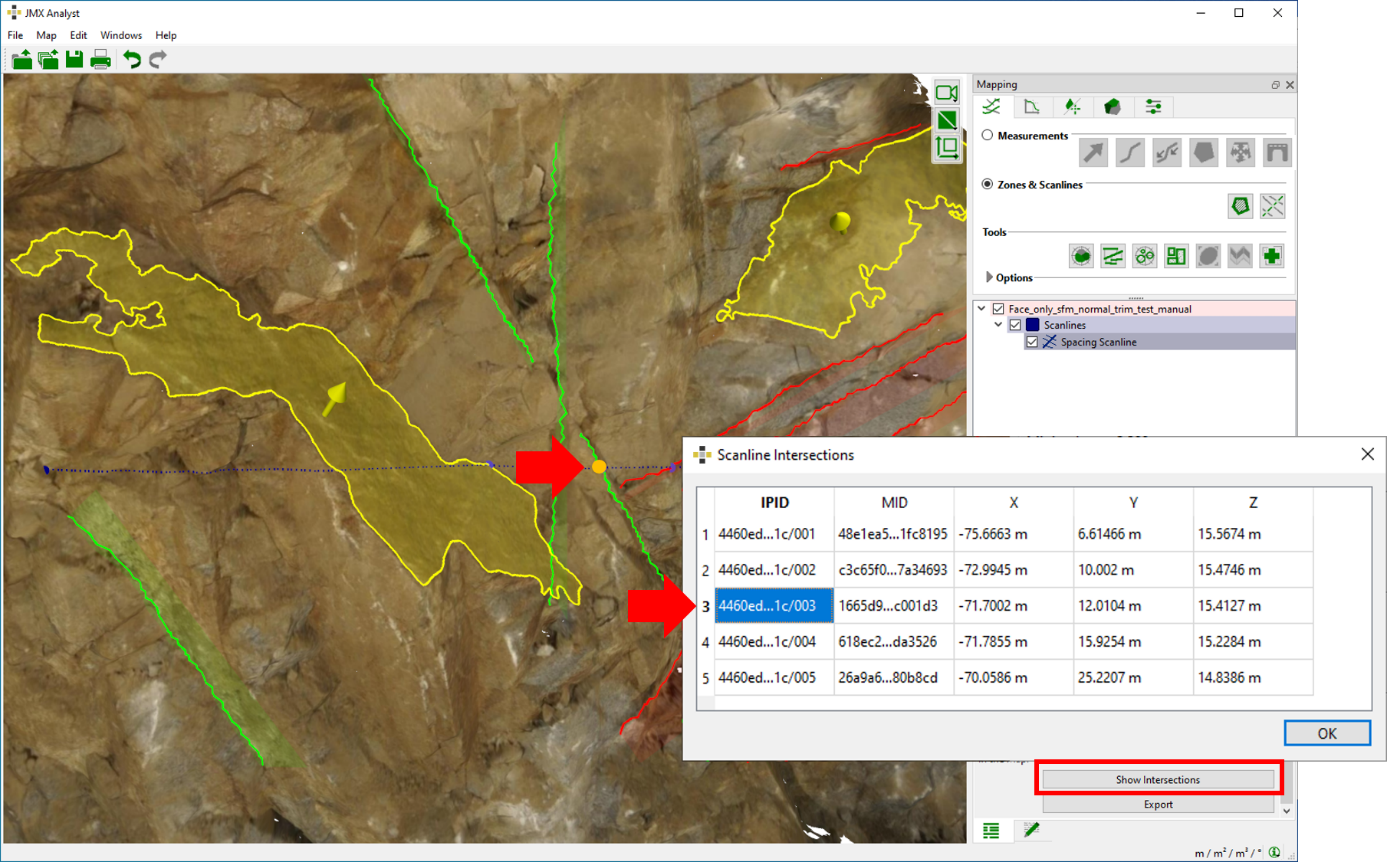Collapse the Scanlines tree node
Viewport: 1387px width, 862px height.
pyautogui.click(x=999, y=325)
